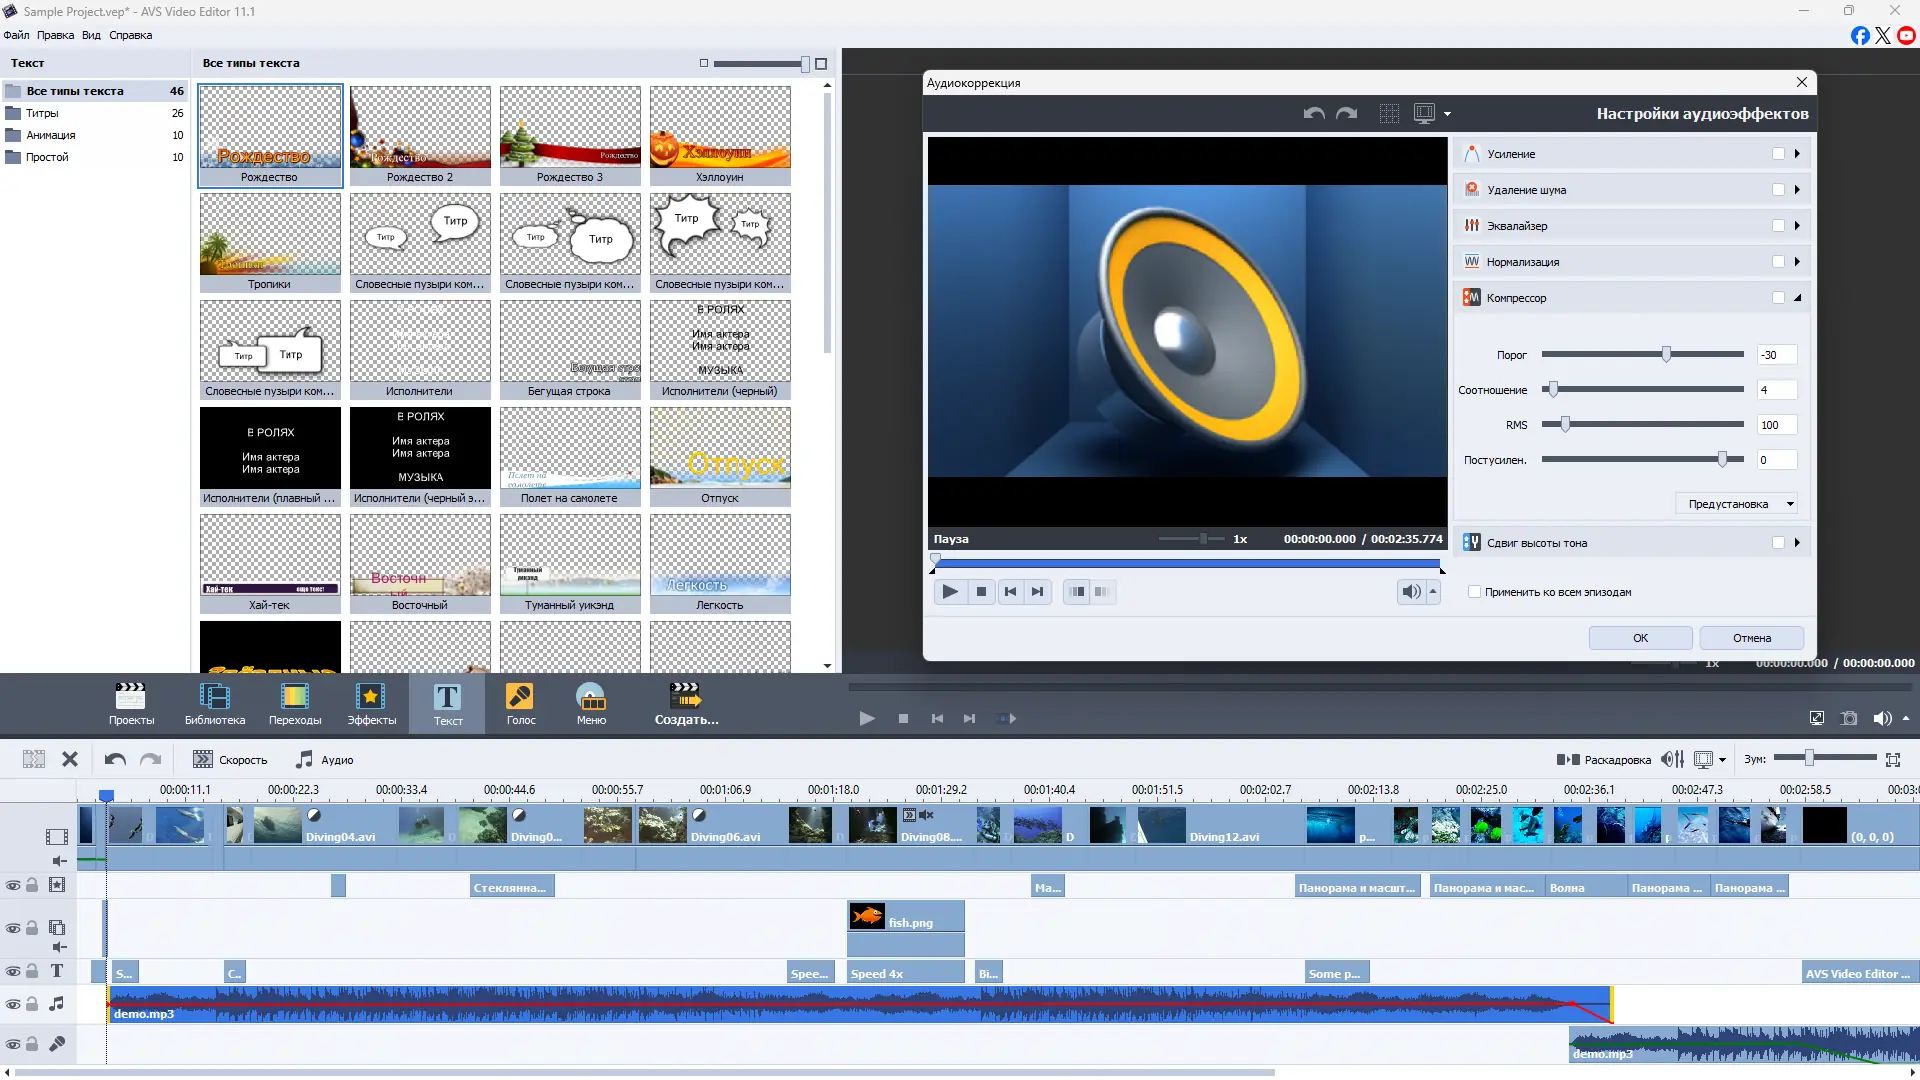Check Apply to all episodes (Применить ко всем эпизодам)

[x=1474, y=592]
